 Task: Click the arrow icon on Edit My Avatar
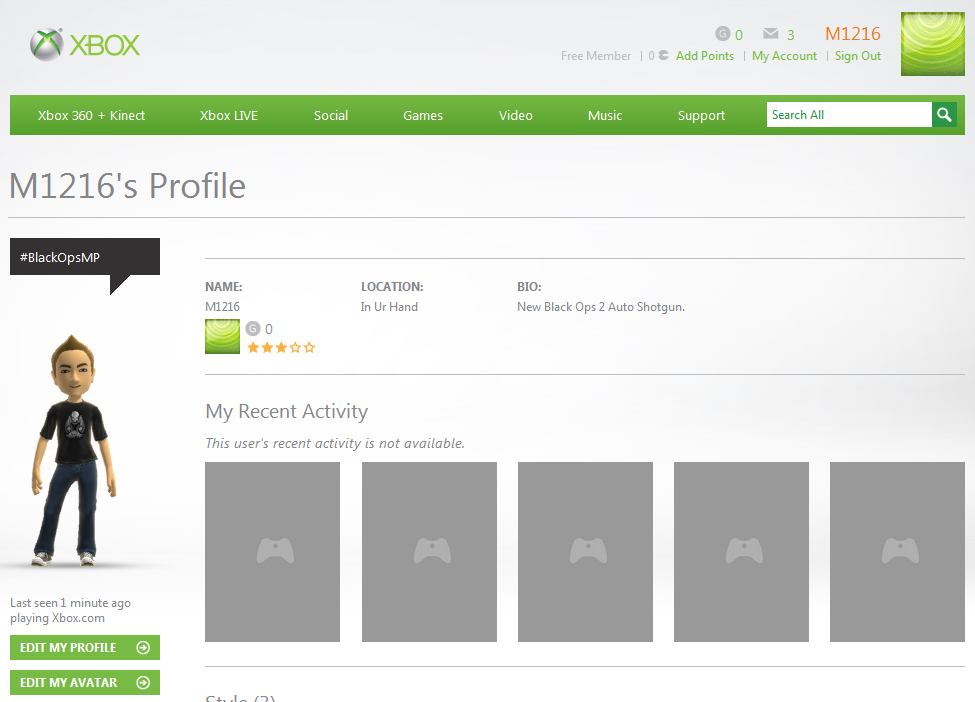(x=143, y=683)
